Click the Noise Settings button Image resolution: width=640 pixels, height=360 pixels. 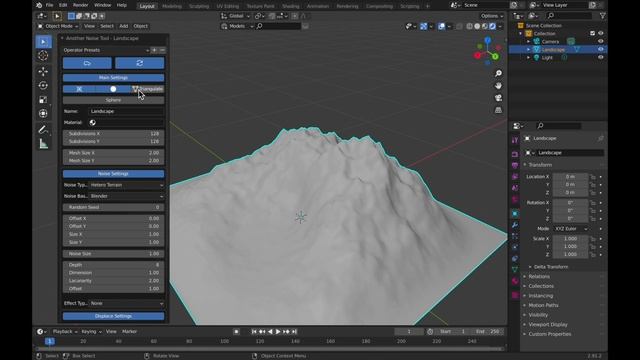(113, 174)
